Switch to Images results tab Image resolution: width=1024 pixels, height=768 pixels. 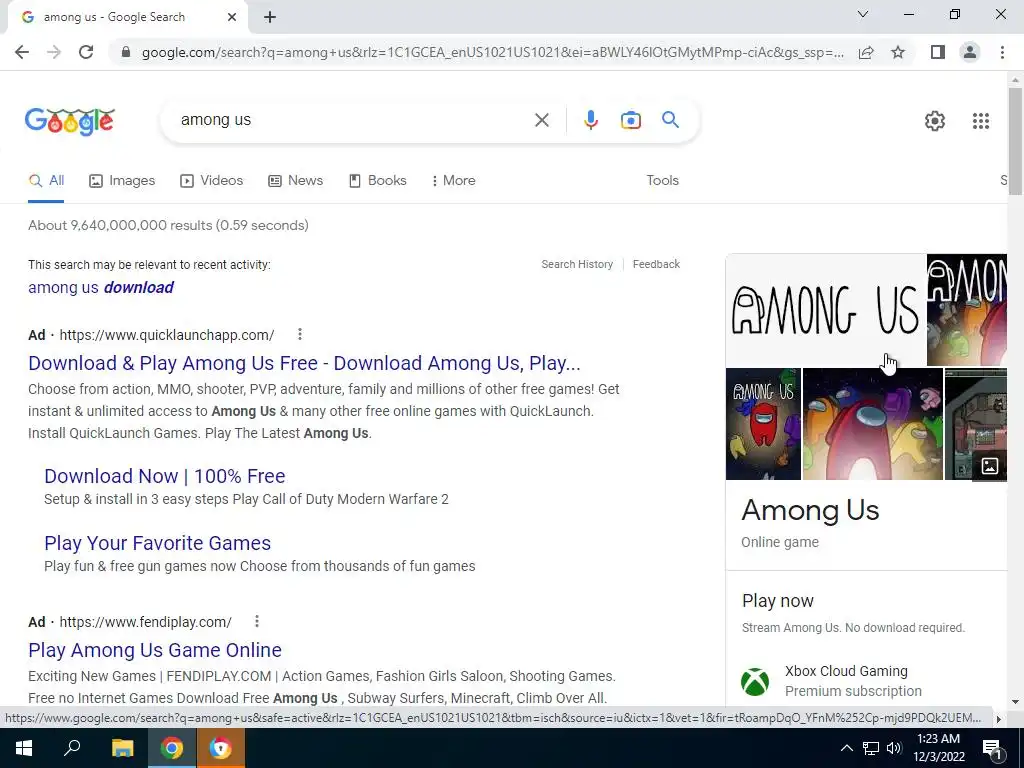(x=122, y=181)
